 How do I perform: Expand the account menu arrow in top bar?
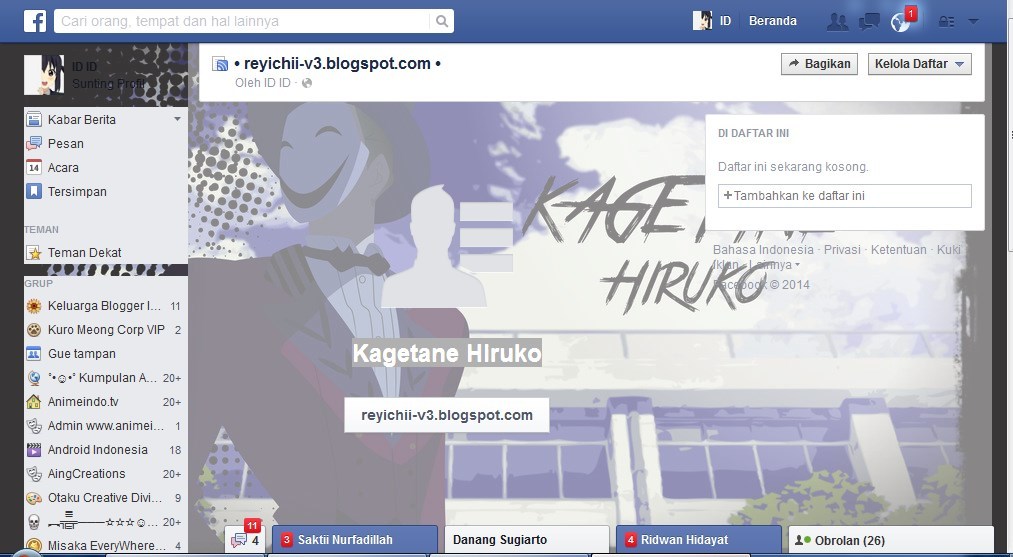(973, 22)
